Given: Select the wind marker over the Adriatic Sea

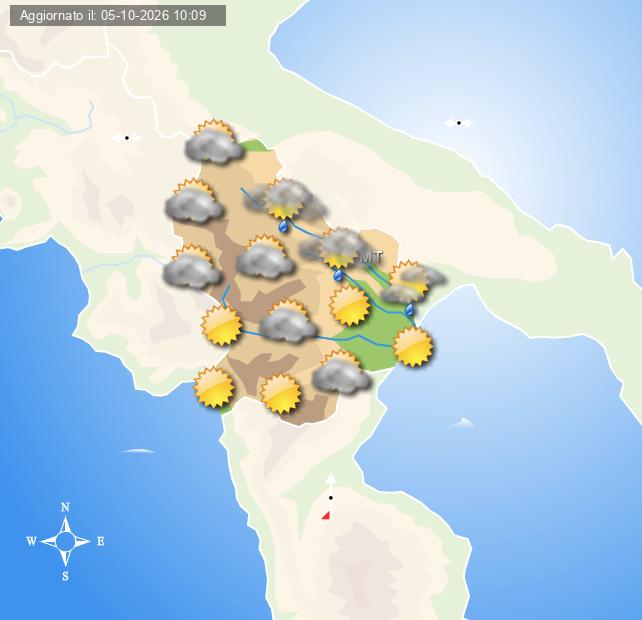Looking at the screenshot, I should point(459,123).
